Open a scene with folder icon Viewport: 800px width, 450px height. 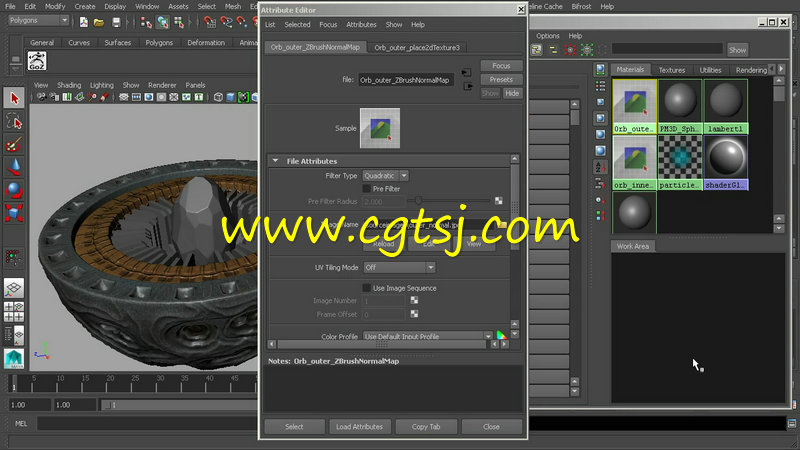(99, 21)
